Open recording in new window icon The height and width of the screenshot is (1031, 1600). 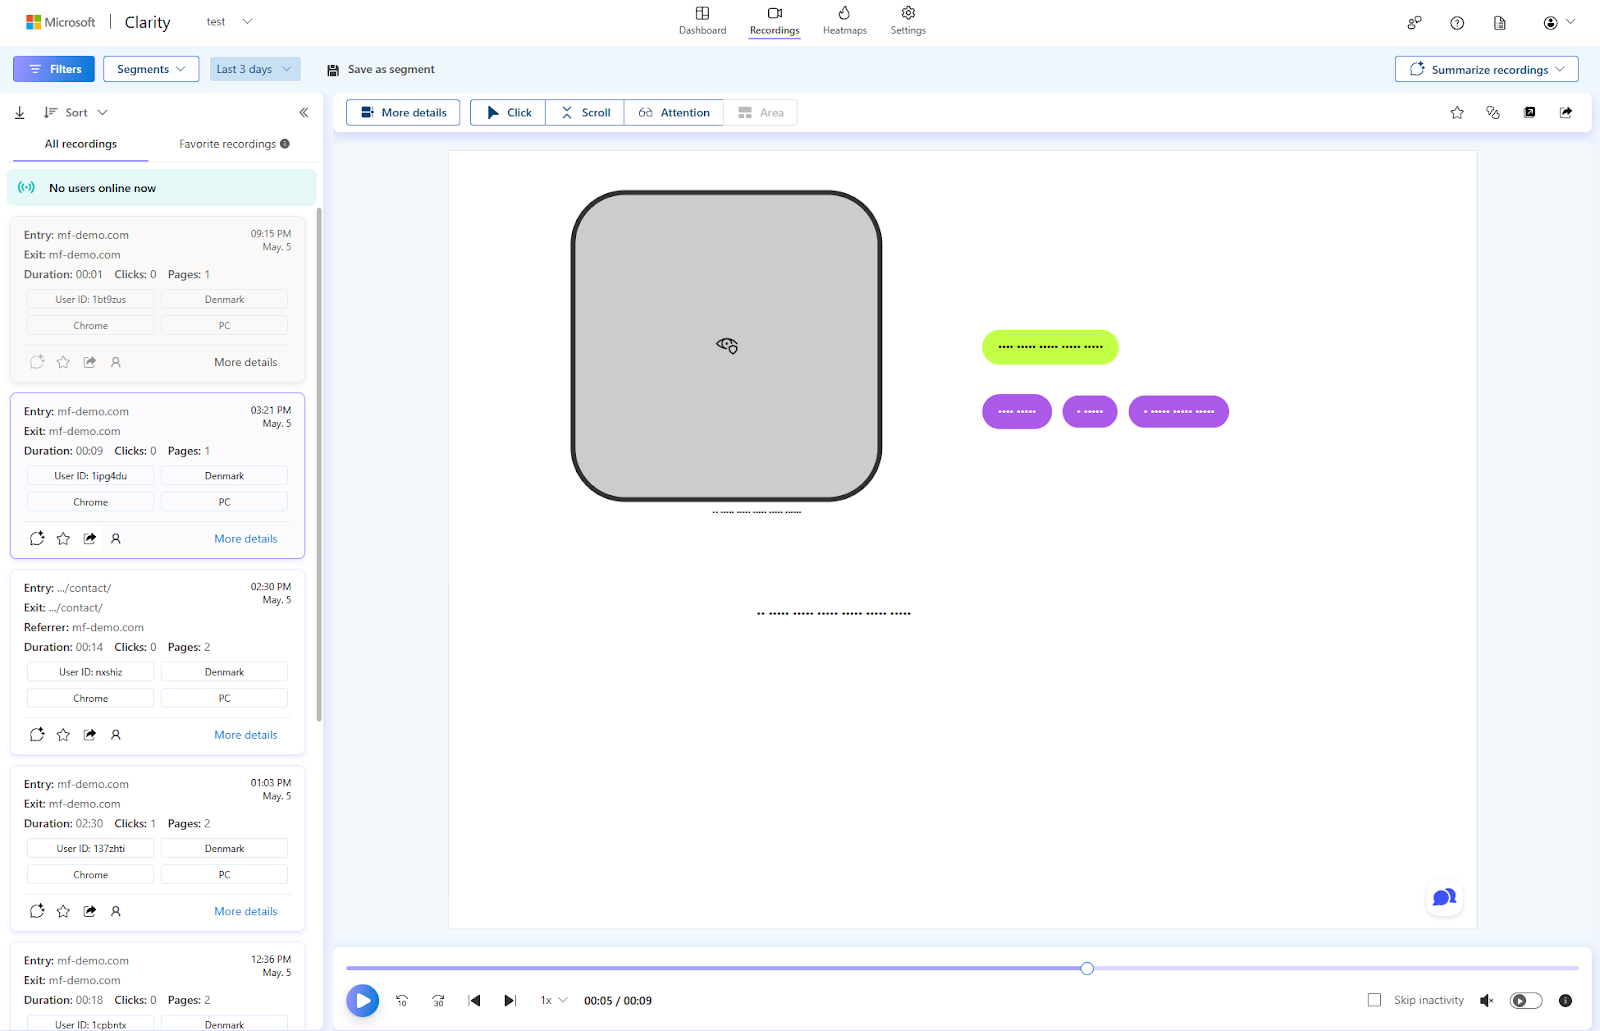coord(1529,113)
